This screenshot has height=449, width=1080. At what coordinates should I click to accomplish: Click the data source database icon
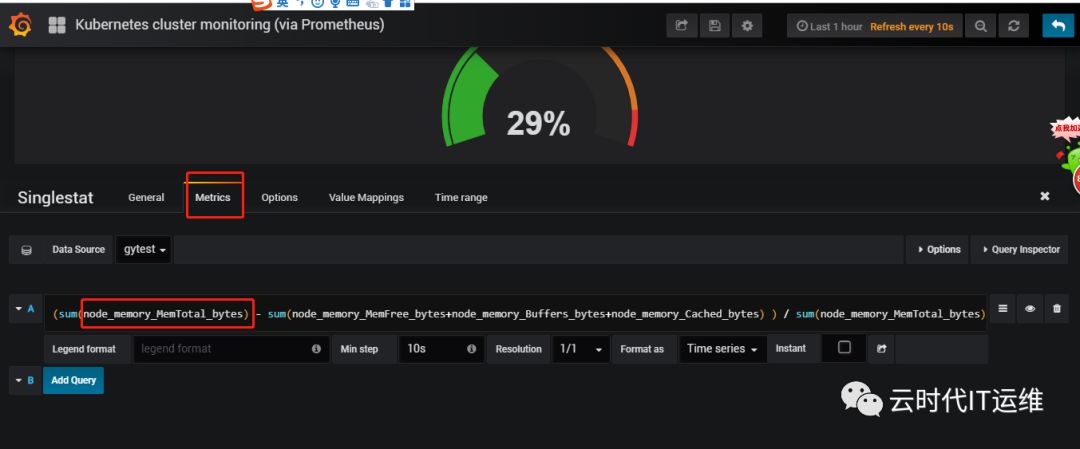[x=26, y=249]
